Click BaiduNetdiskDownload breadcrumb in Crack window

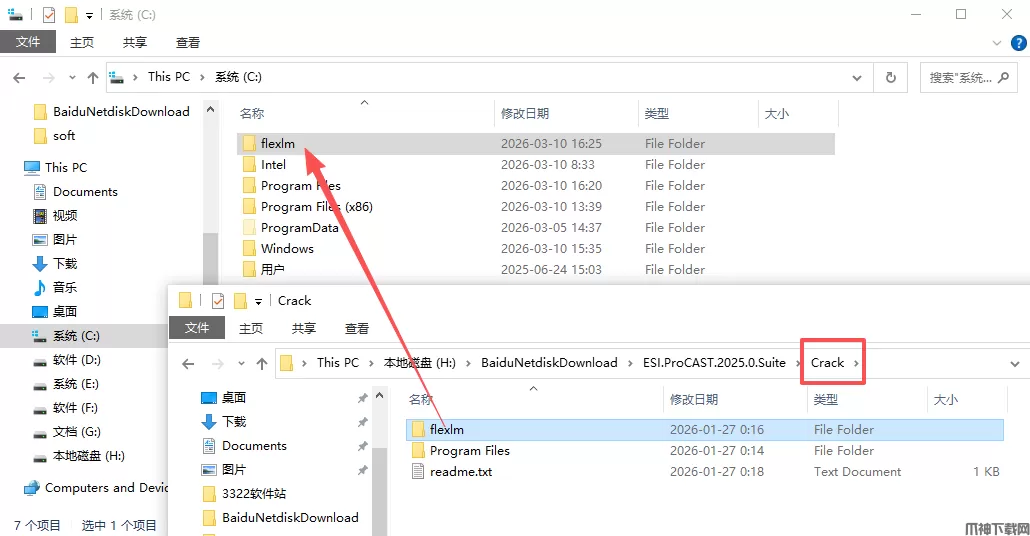coord(549,363)
